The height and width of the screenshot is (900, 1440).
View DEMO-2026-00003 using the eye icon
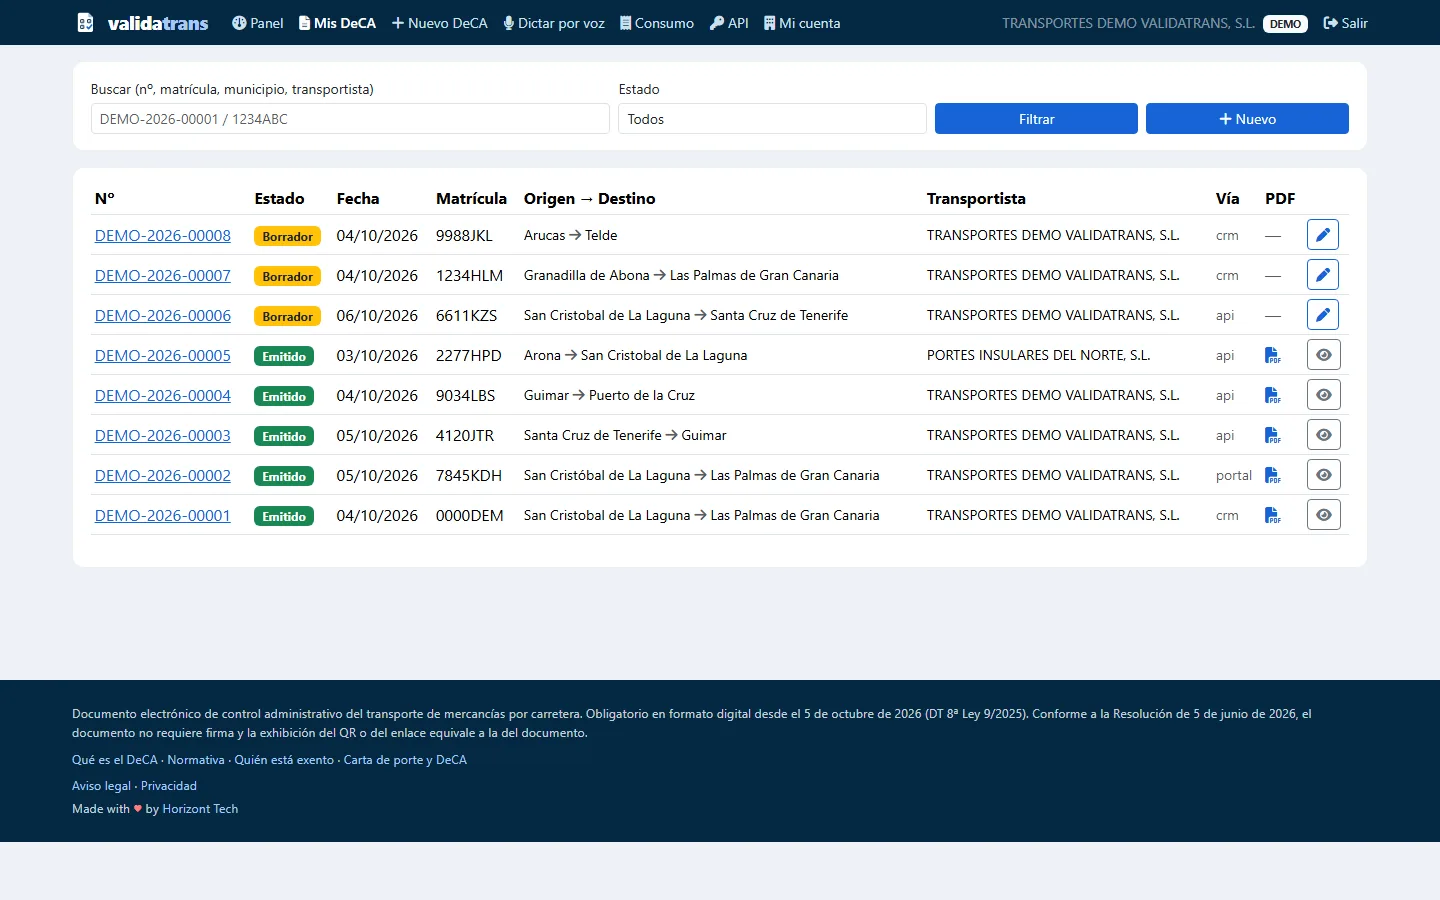click(x=1324, y=435)
